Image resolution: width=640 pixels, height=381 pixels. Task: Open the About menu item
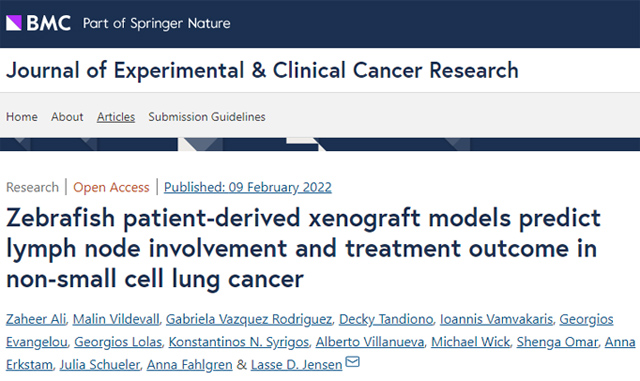coord(67,117)
